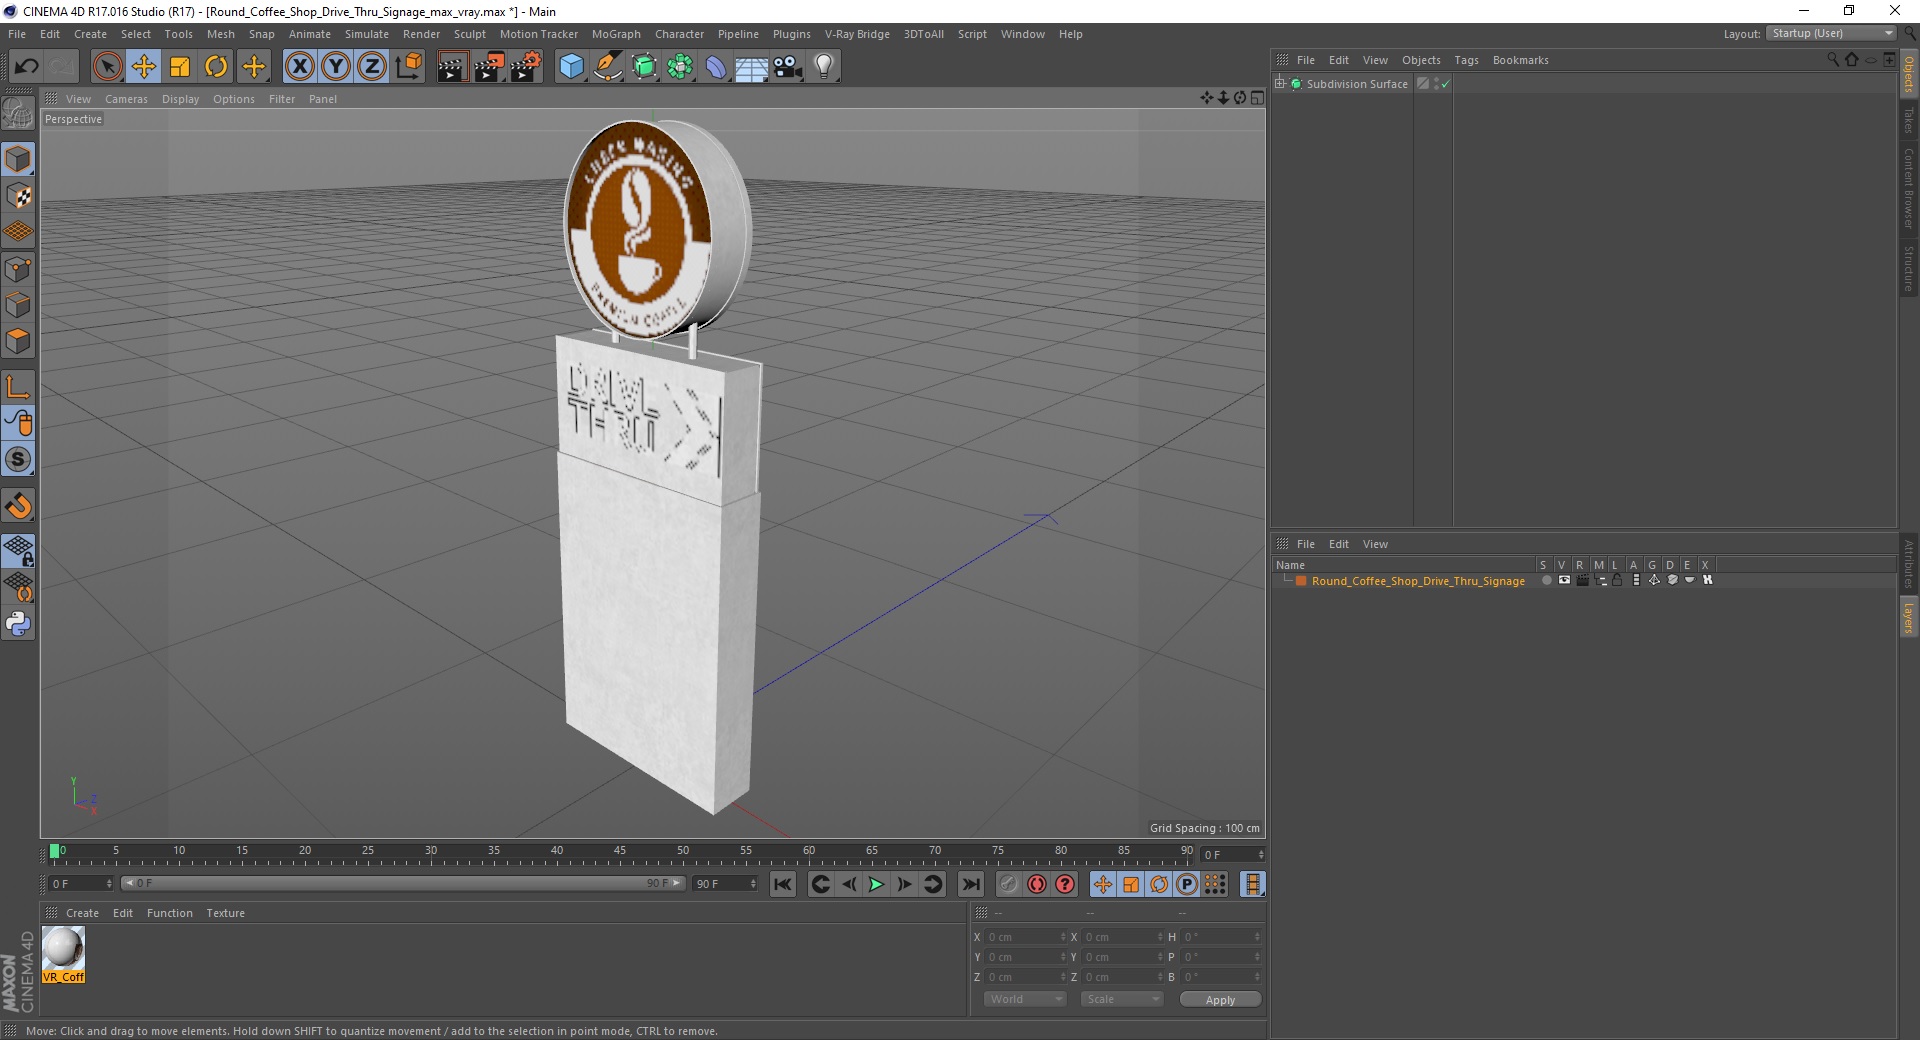The image size is (1920, 1040).
Task: Add a floor environment object icon
Action: pos(751,67)
